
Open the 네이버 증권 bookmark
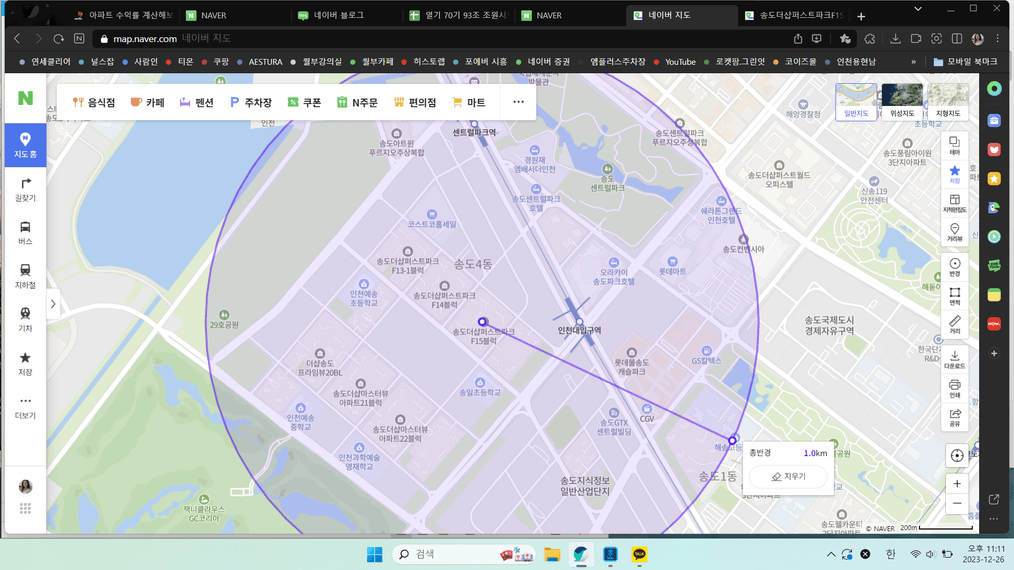(543, 61)
